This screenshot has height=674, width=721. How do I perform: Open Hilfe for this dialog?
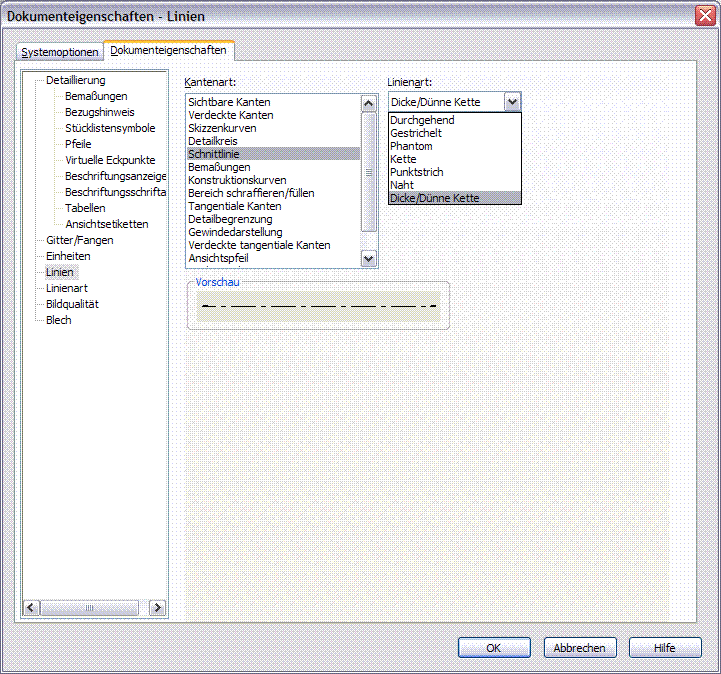[x=665, y=648]
